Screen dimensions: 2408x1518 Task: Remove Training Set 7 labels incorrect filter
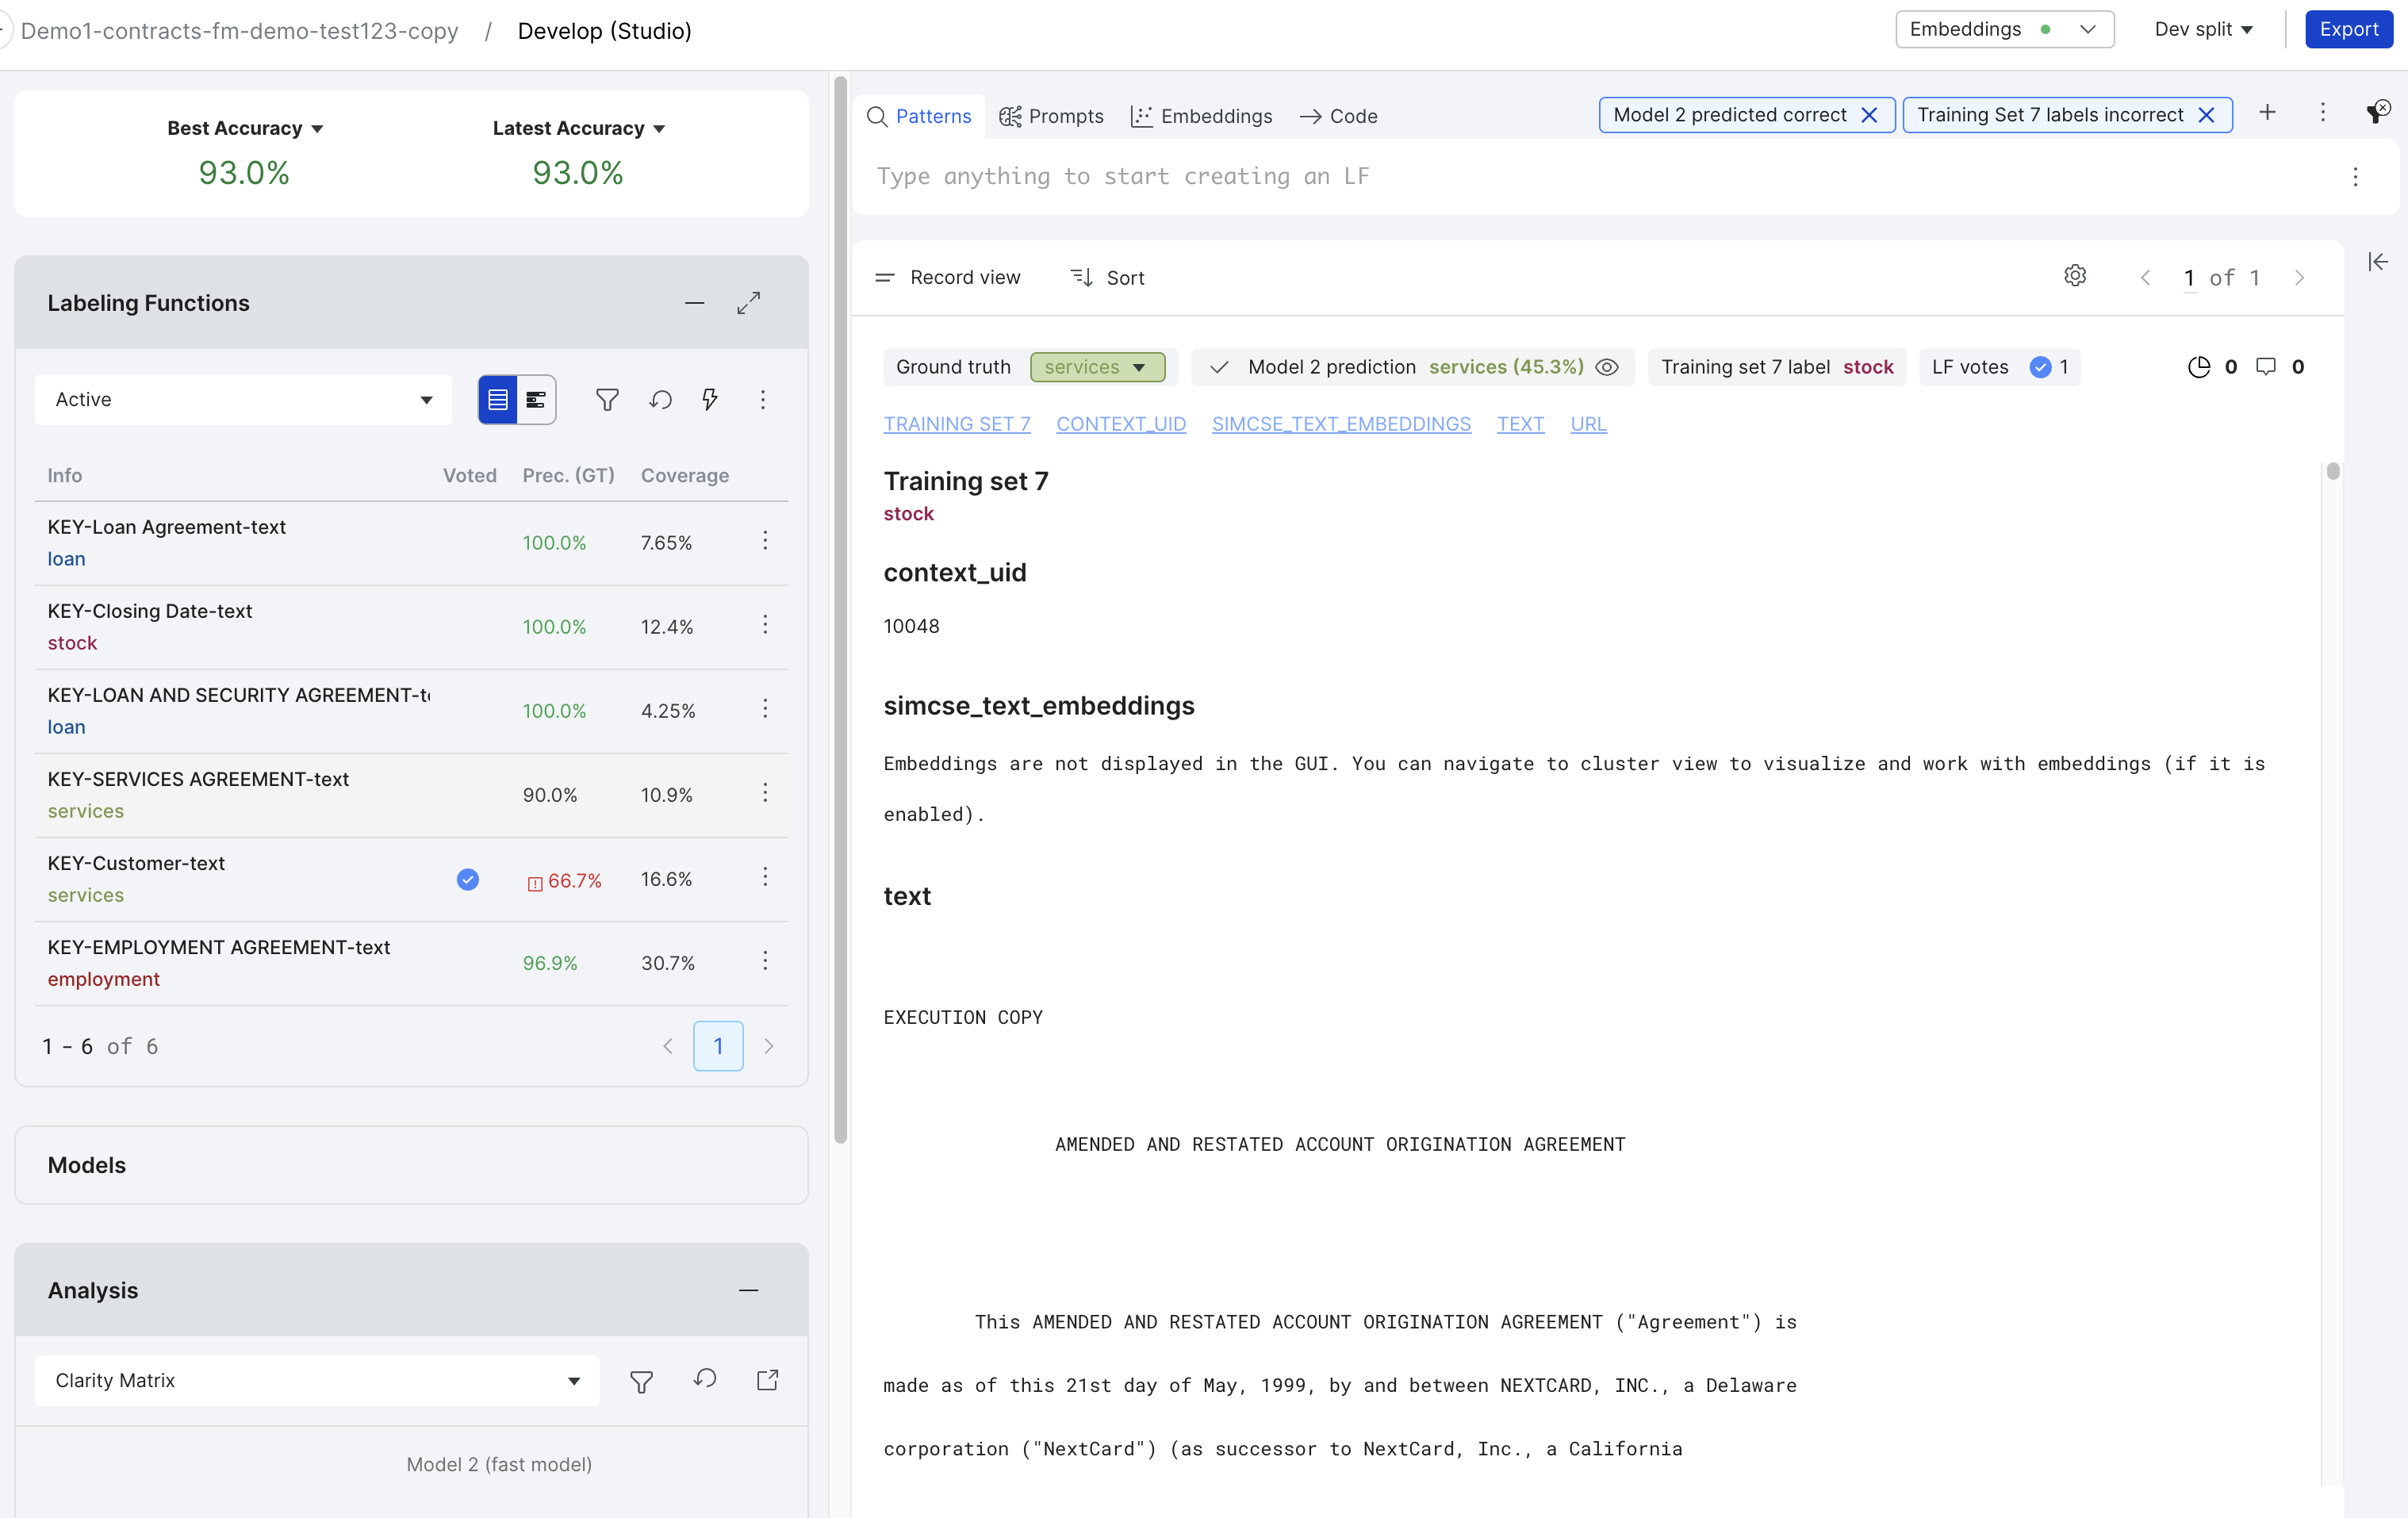[x=2206, y=116]
